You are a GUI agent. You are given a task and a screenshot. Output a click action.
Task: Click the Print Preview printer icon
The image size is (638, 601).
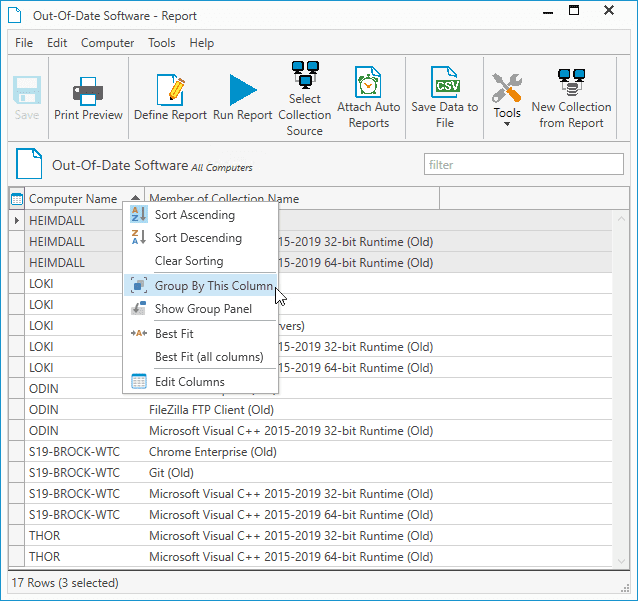tap(88, 91)
